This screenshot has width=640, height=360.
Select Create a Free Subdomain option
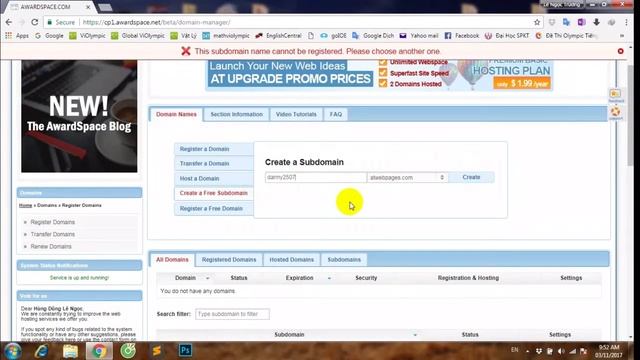(214, 193)
